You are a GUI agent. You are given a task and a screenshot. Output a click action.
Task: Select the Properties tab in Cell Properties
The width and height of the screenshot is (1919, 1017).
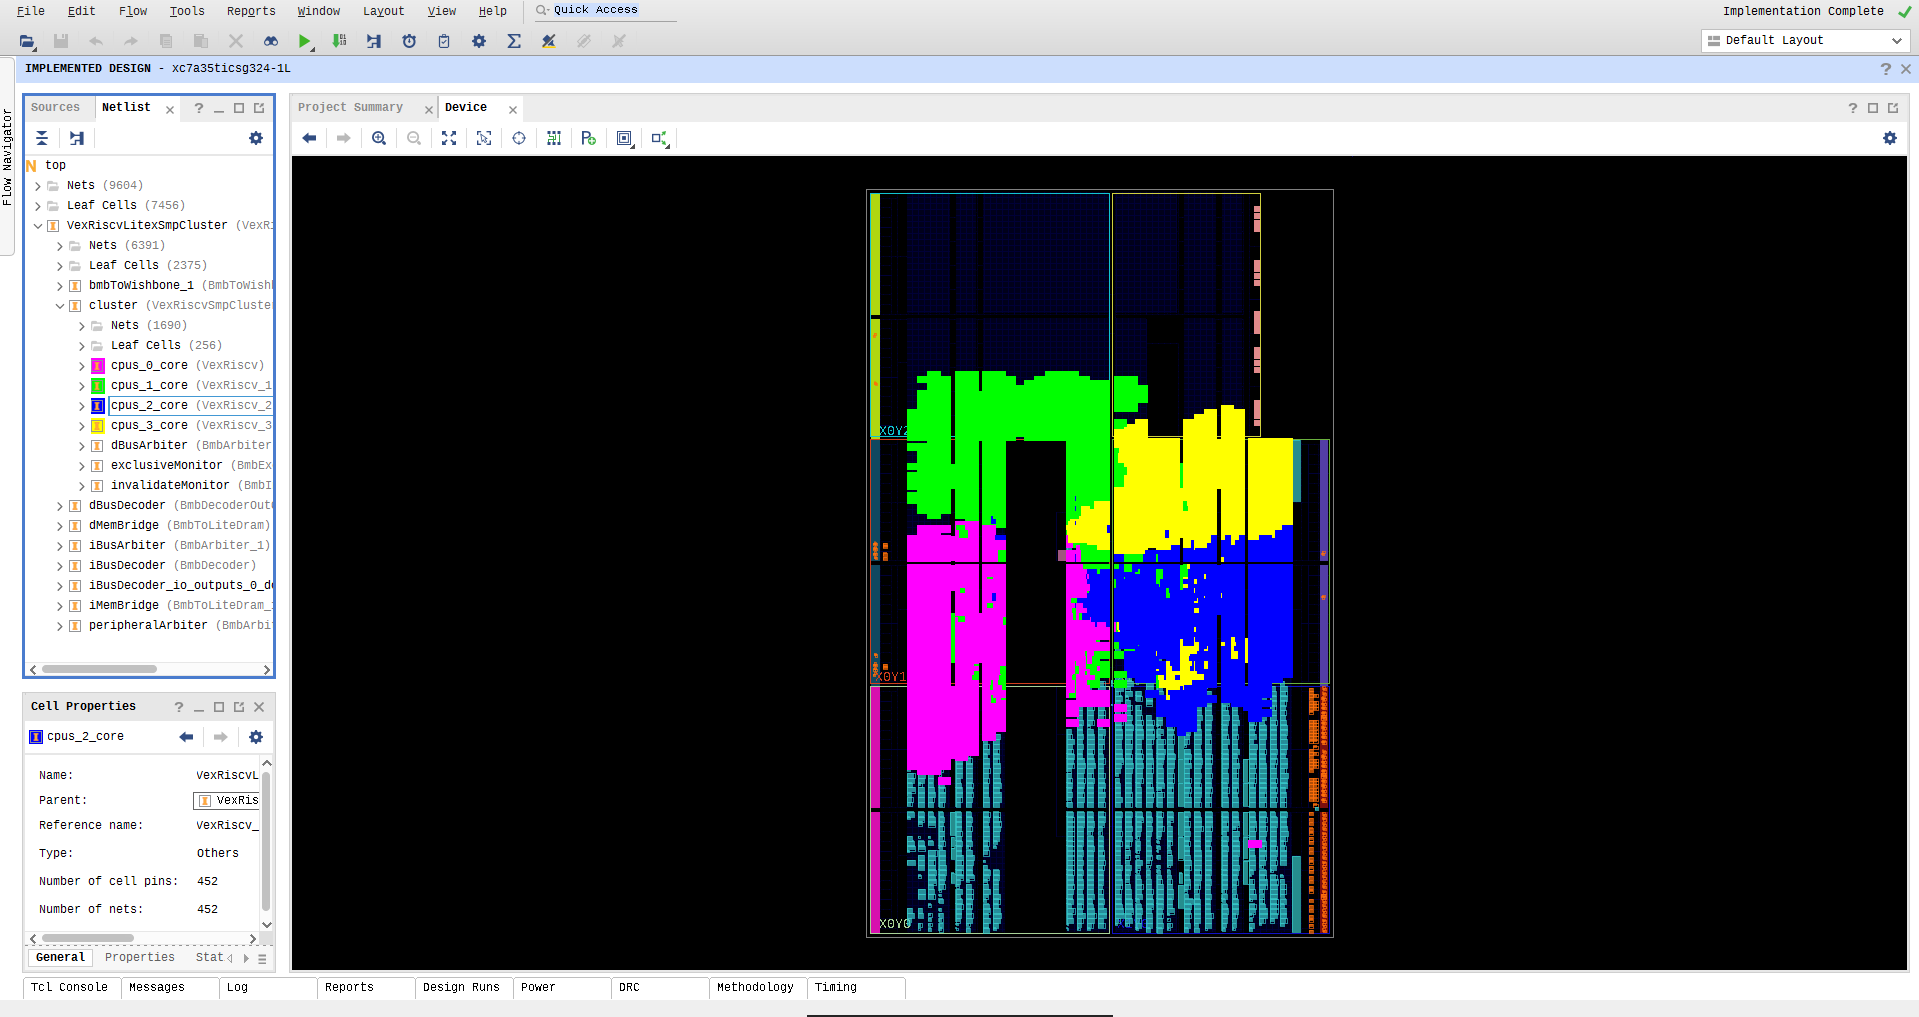click(139, 957)
